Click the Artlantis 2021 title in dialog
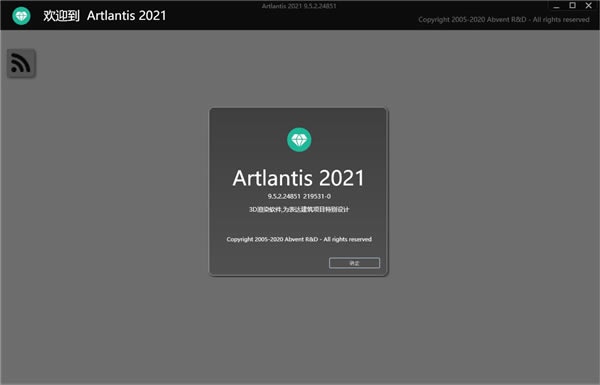The image size is (600, 385). (x=298, y=178)
